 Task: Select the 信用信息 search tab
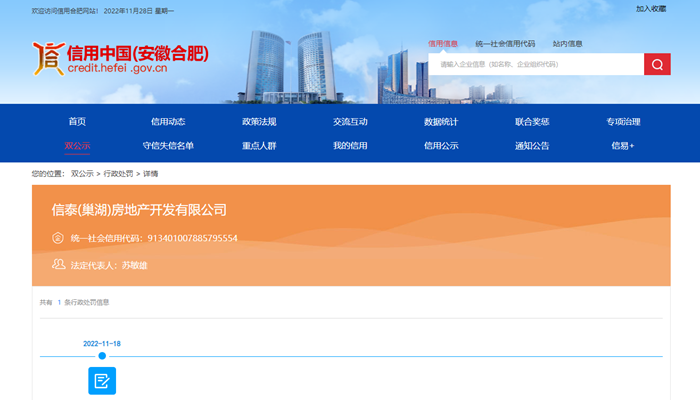click(443, 44)
